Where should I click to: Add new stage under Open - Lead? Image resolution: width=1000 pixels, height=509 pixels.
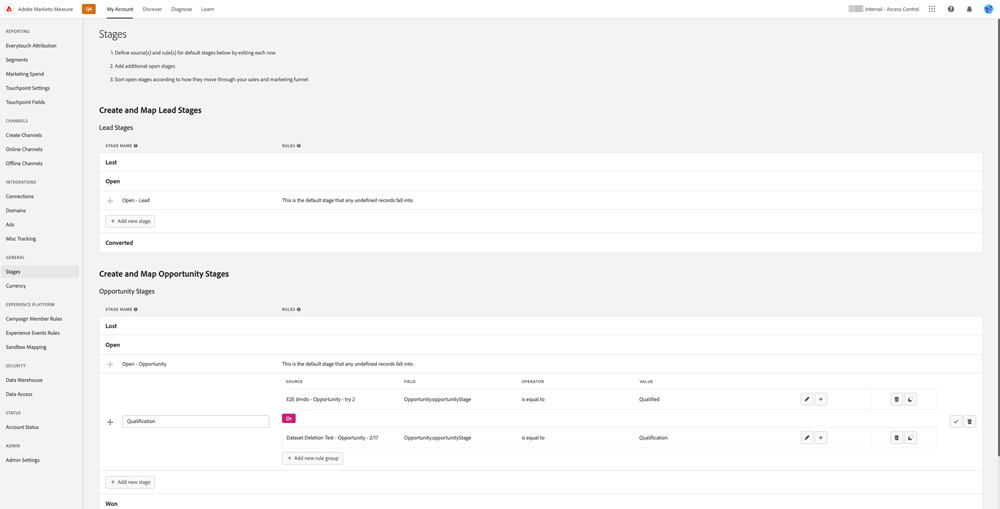(x=130, y=221)
